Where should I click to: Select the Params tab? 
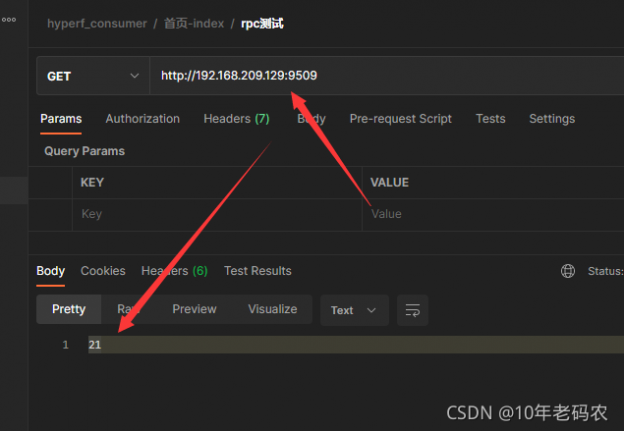[x=61, y=119]
